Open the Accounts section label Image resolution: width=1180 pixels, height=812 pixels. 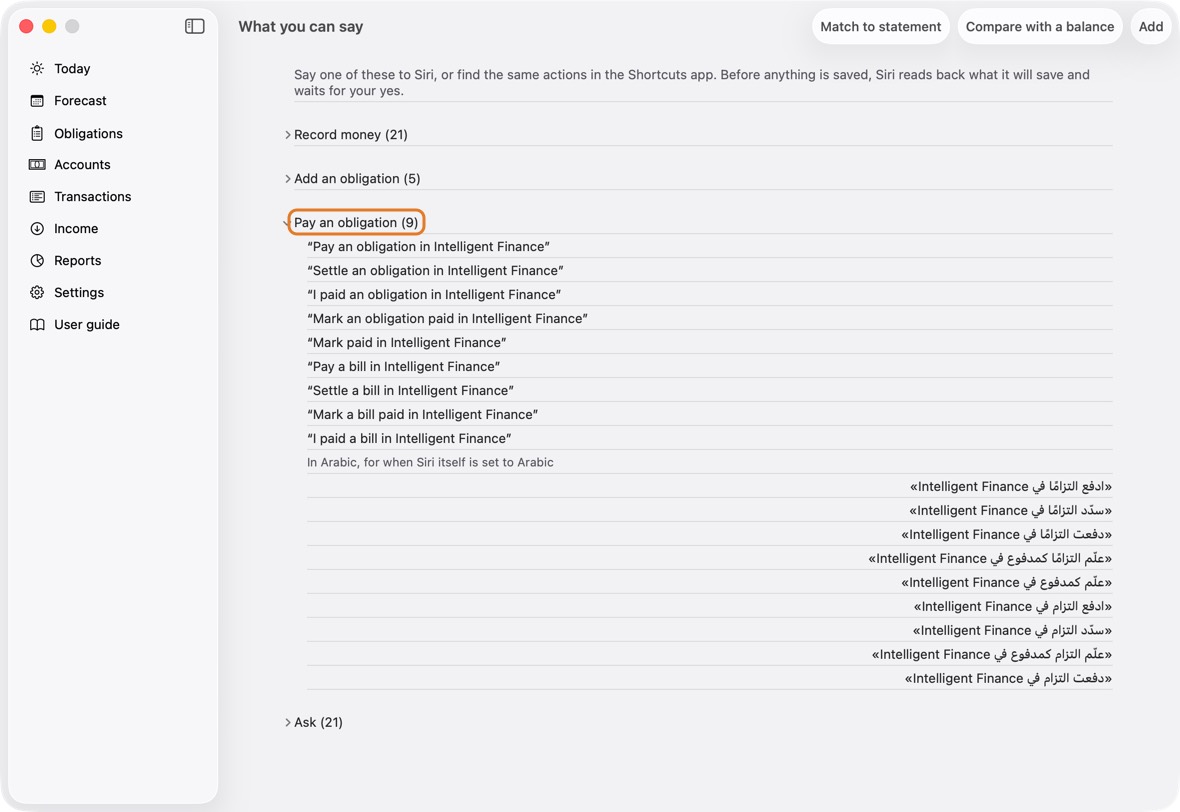tap(82, 165)
